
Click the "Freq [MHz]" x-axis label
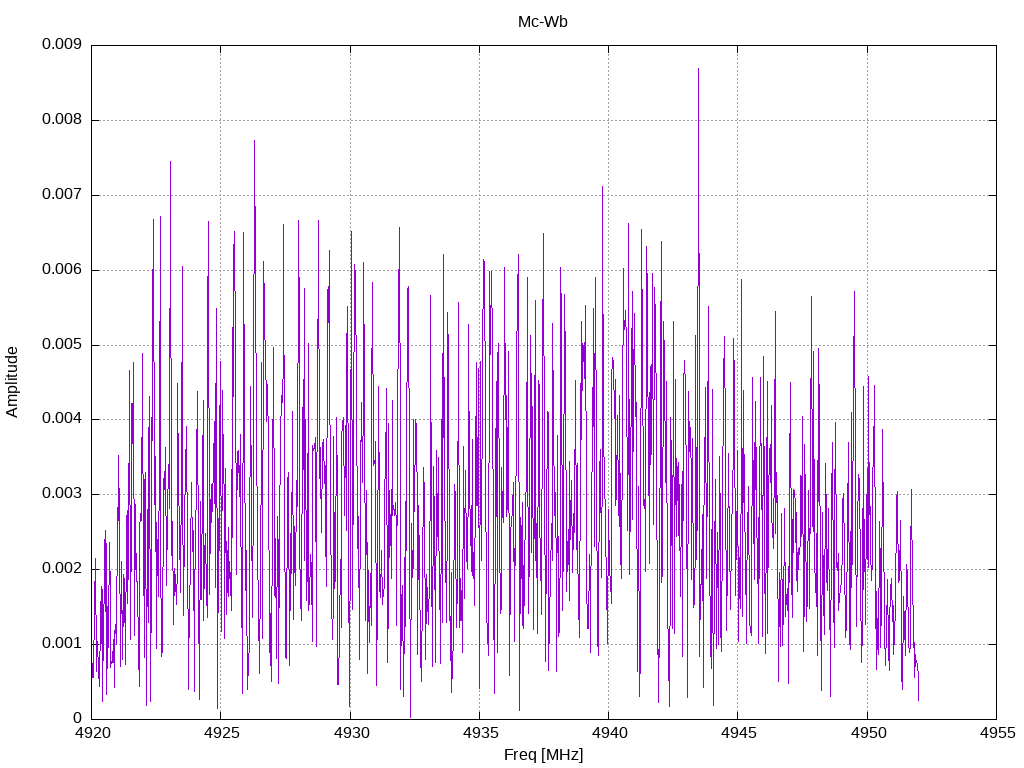pos(543,755)
